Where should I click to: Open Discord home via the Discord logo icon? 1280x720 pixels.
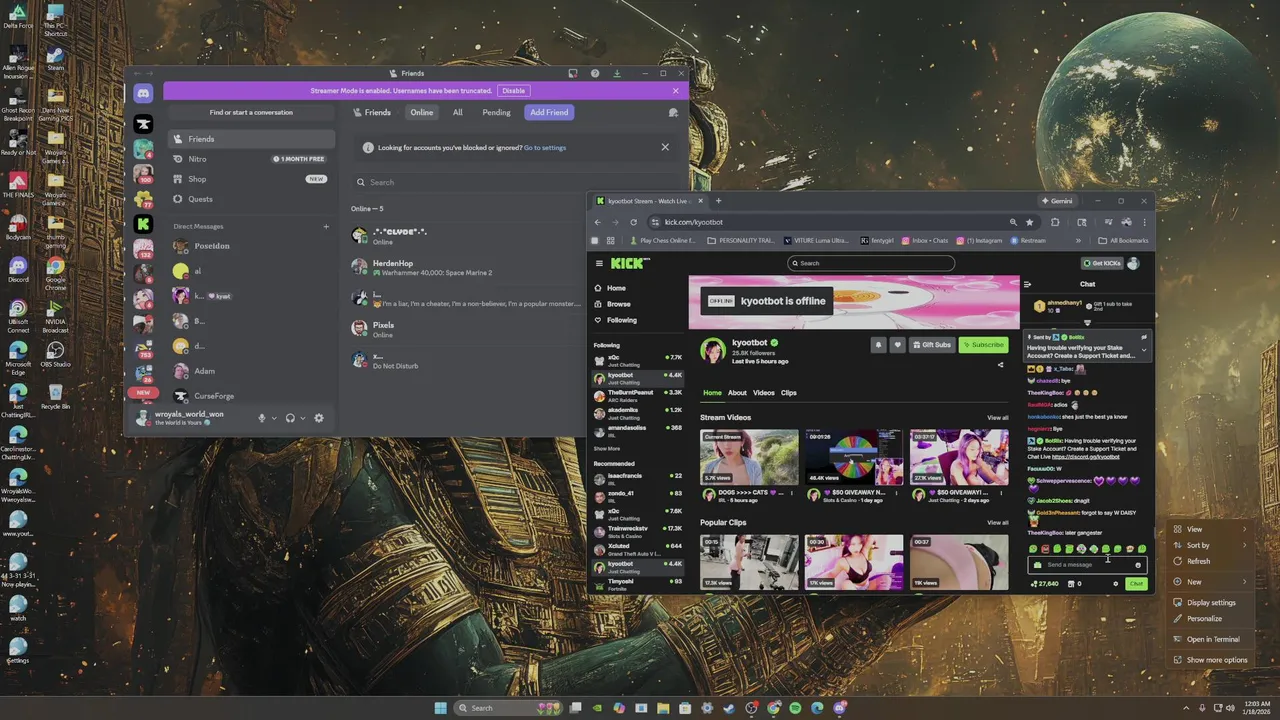[143, 93]
